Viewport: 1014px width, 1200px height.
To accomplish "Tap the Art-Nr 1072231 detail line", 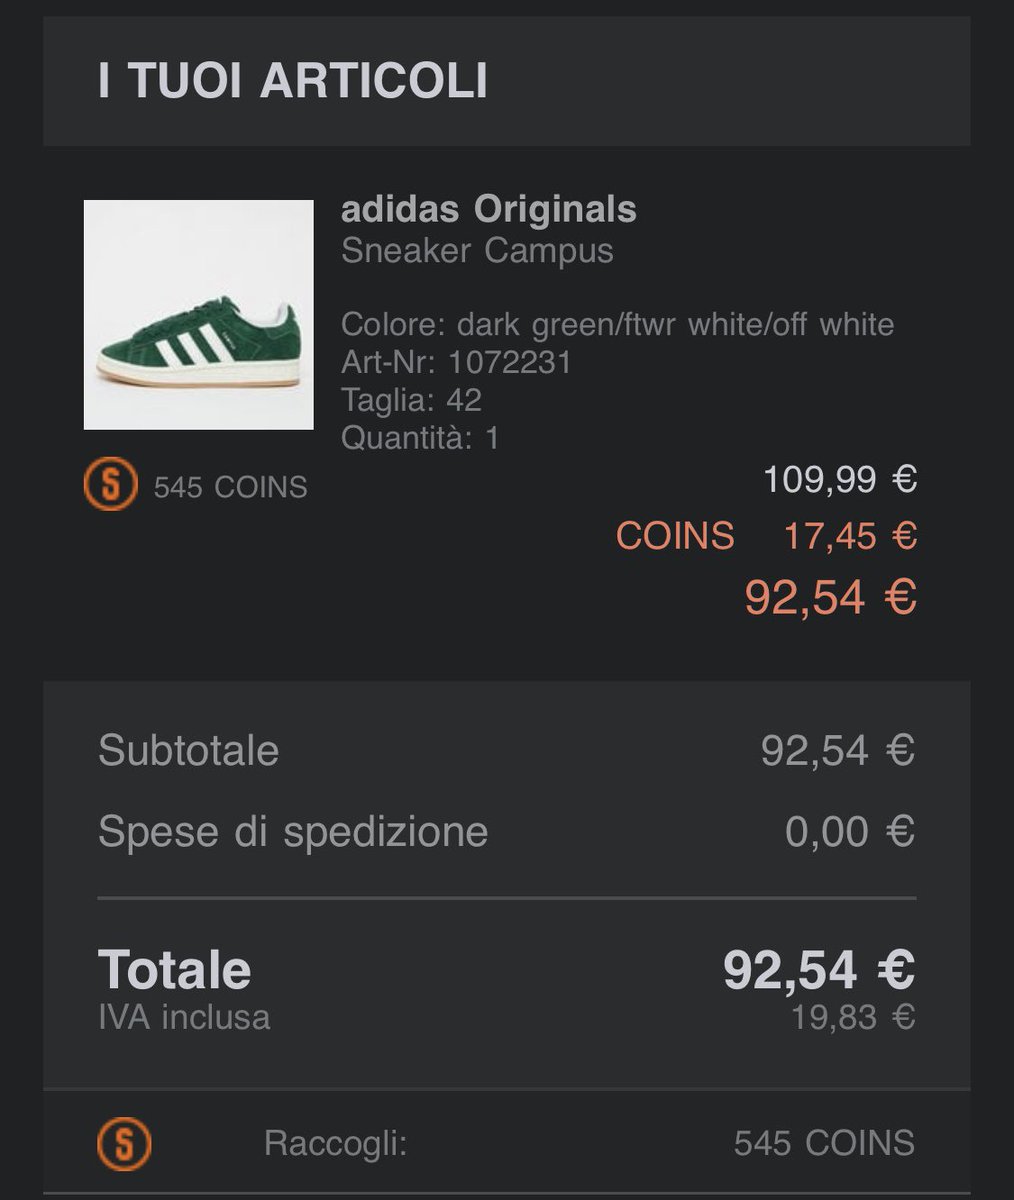I will (456, 362).
